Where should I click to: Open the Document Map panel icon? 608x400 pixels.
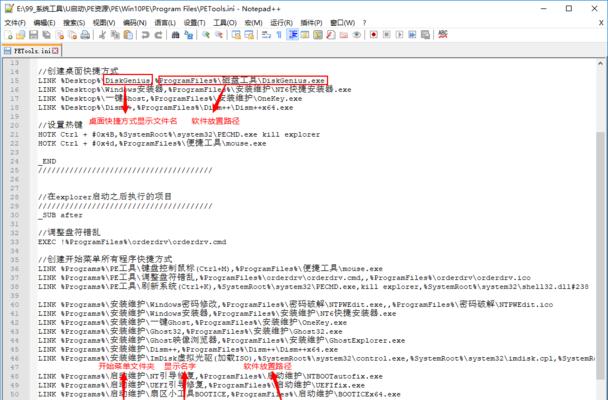point(318,35)
